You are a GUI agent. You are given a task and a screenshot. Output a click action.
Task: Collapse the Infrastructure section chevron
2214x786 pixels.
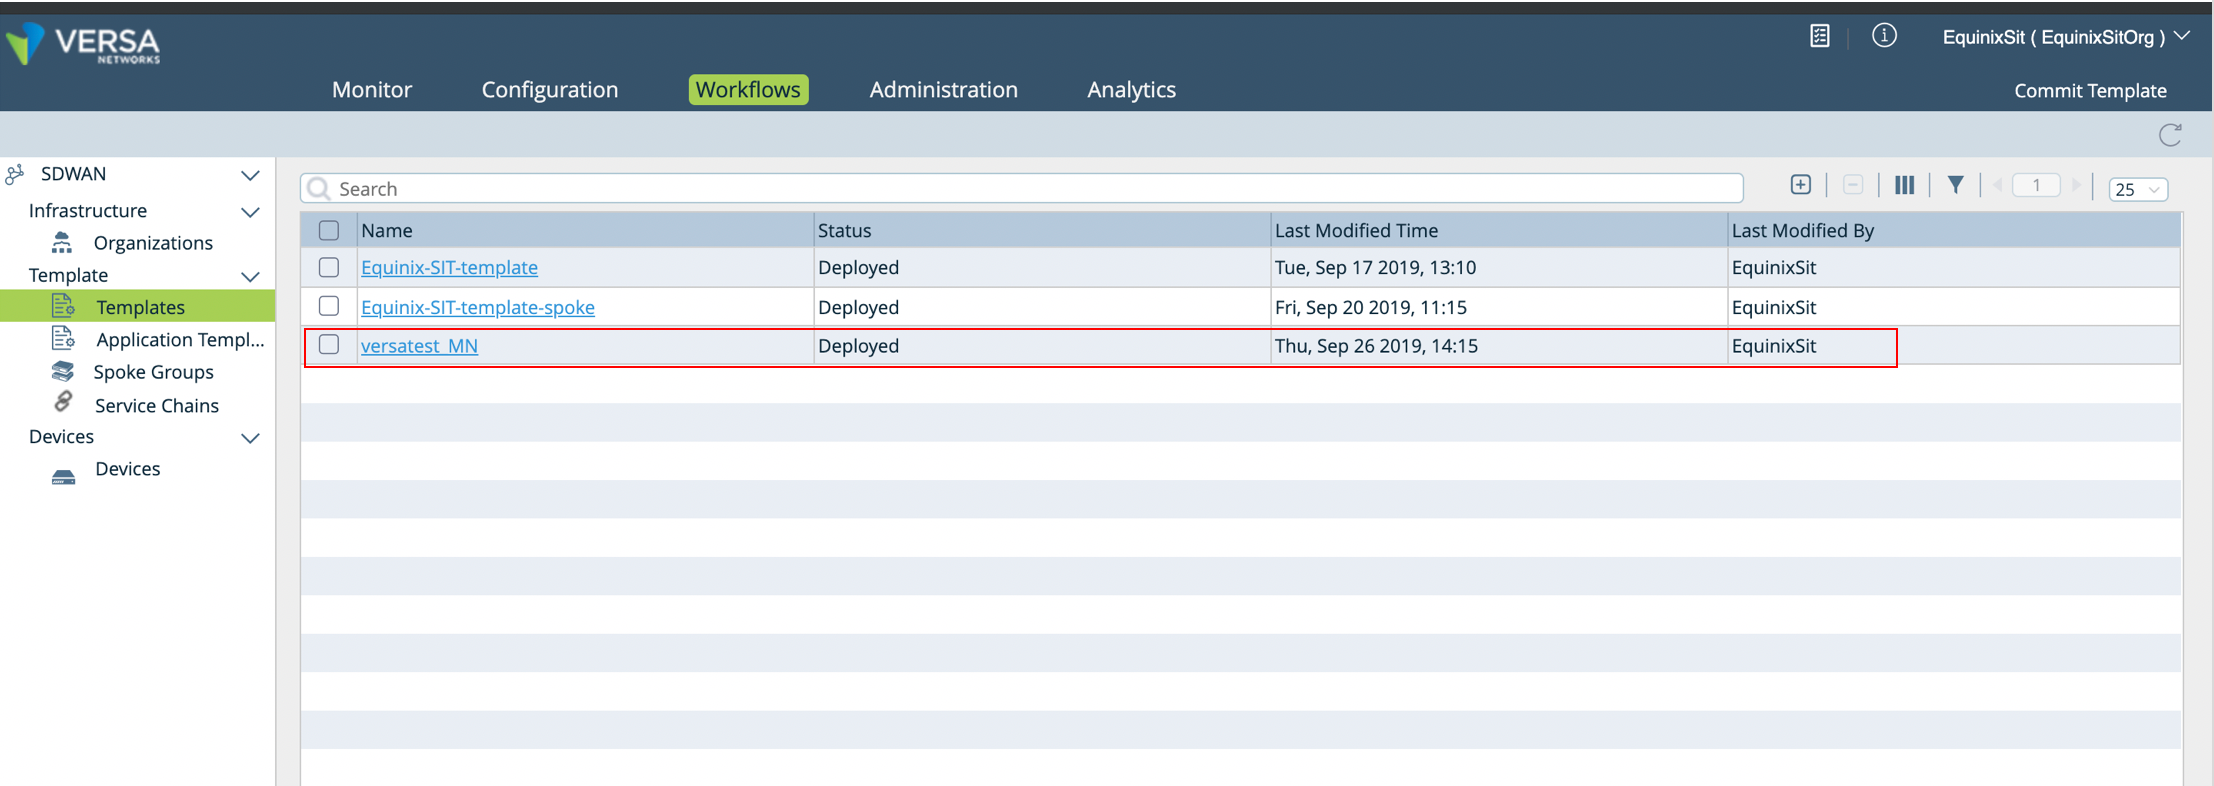click(x=251, y=212)
